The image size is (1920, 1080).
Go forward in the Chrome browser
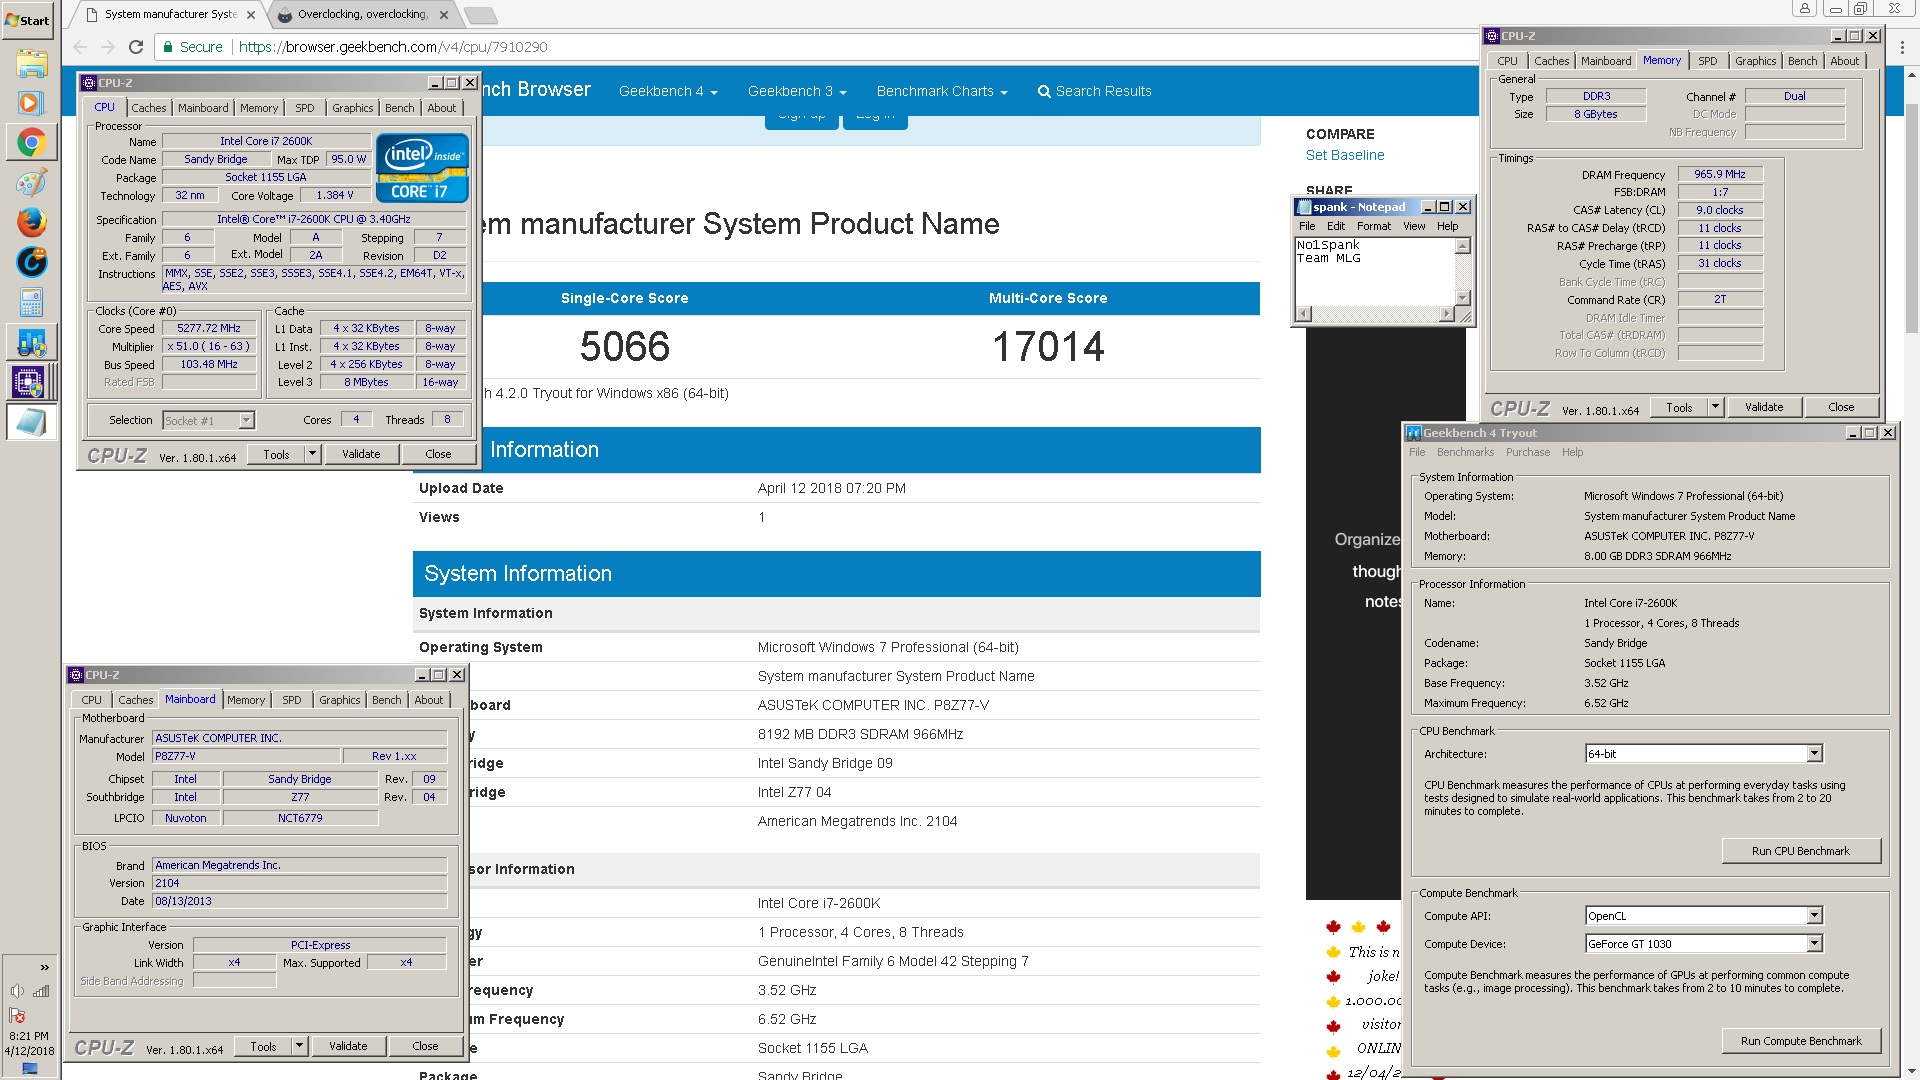point(108,47)
